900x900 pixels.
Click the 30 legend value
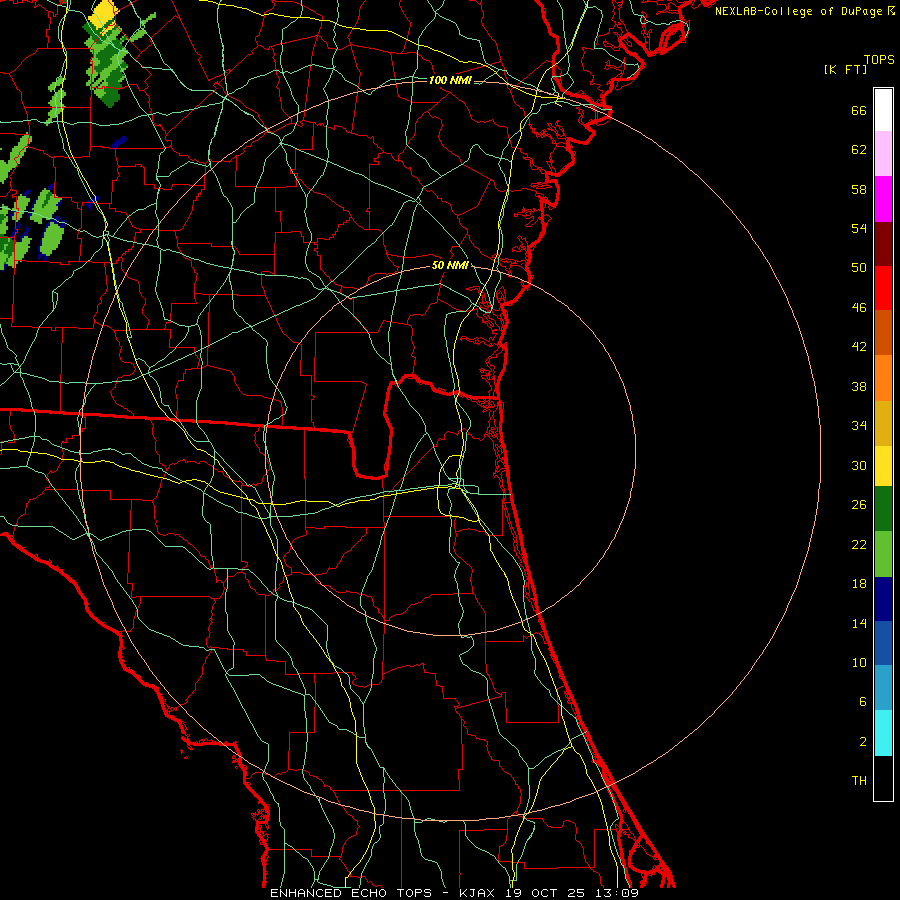859,465
